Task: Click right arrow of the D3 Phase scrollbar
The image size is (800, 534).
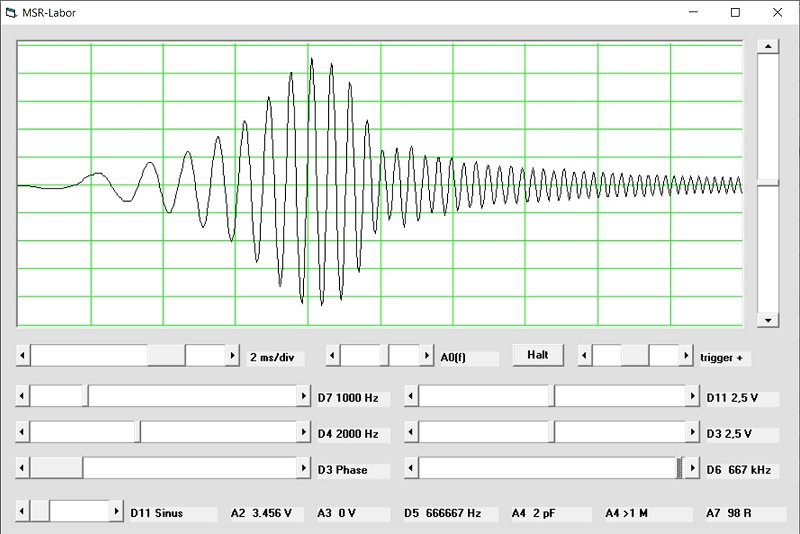Action: [304, 469]
